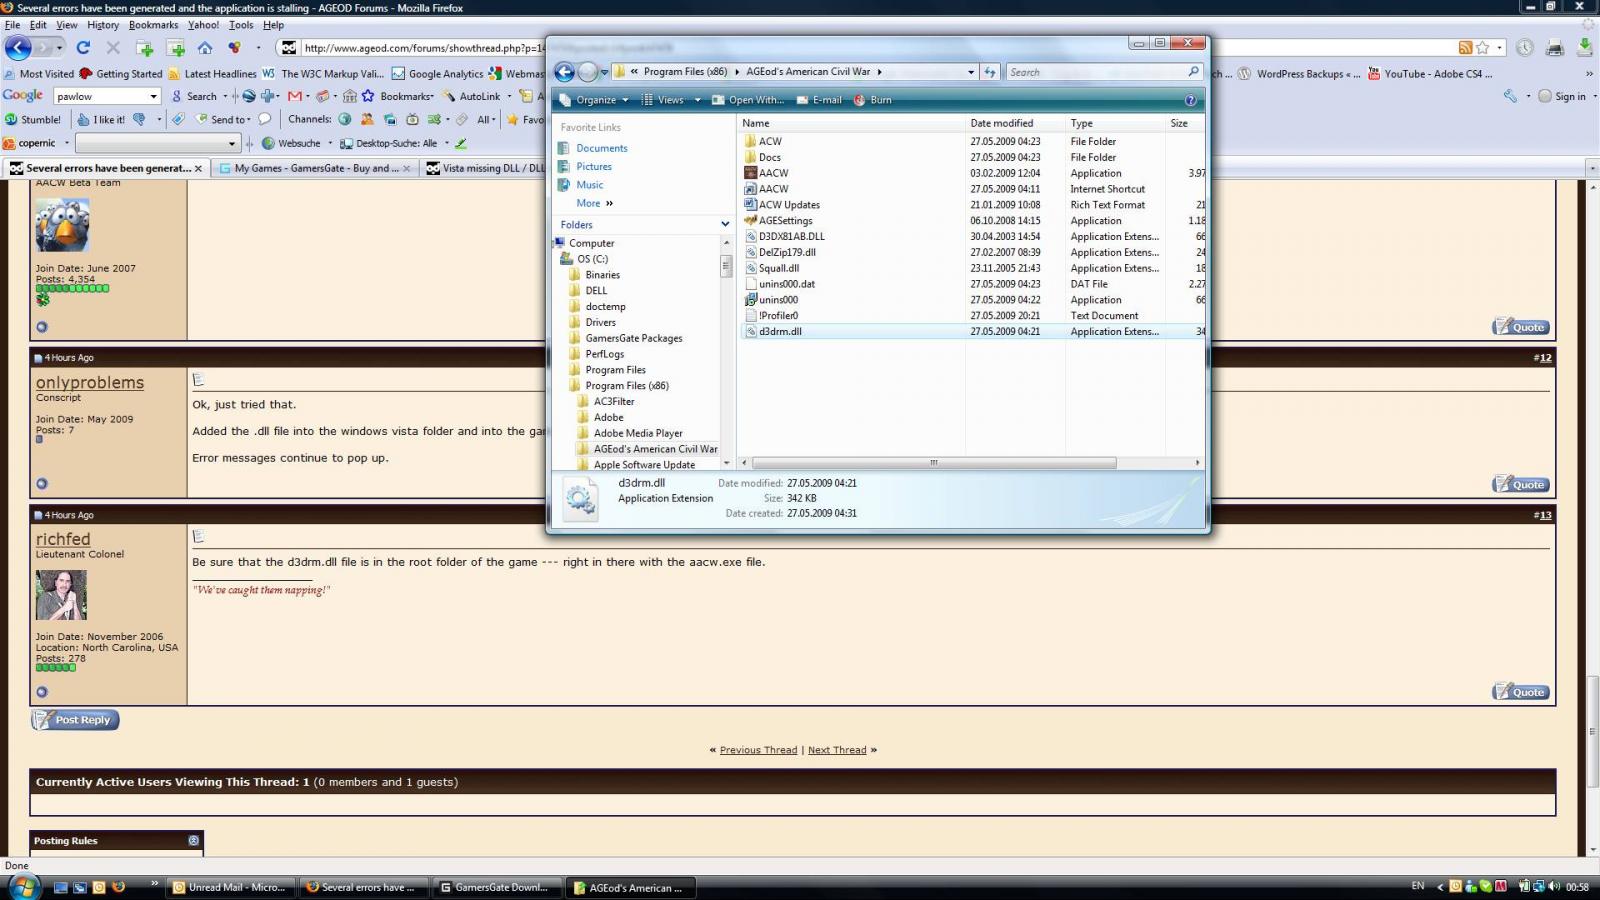The height and width of the screenshot is (900, 1600).
Task: Expand the Explorer address bar history dropdown
Action: [970, 72]
